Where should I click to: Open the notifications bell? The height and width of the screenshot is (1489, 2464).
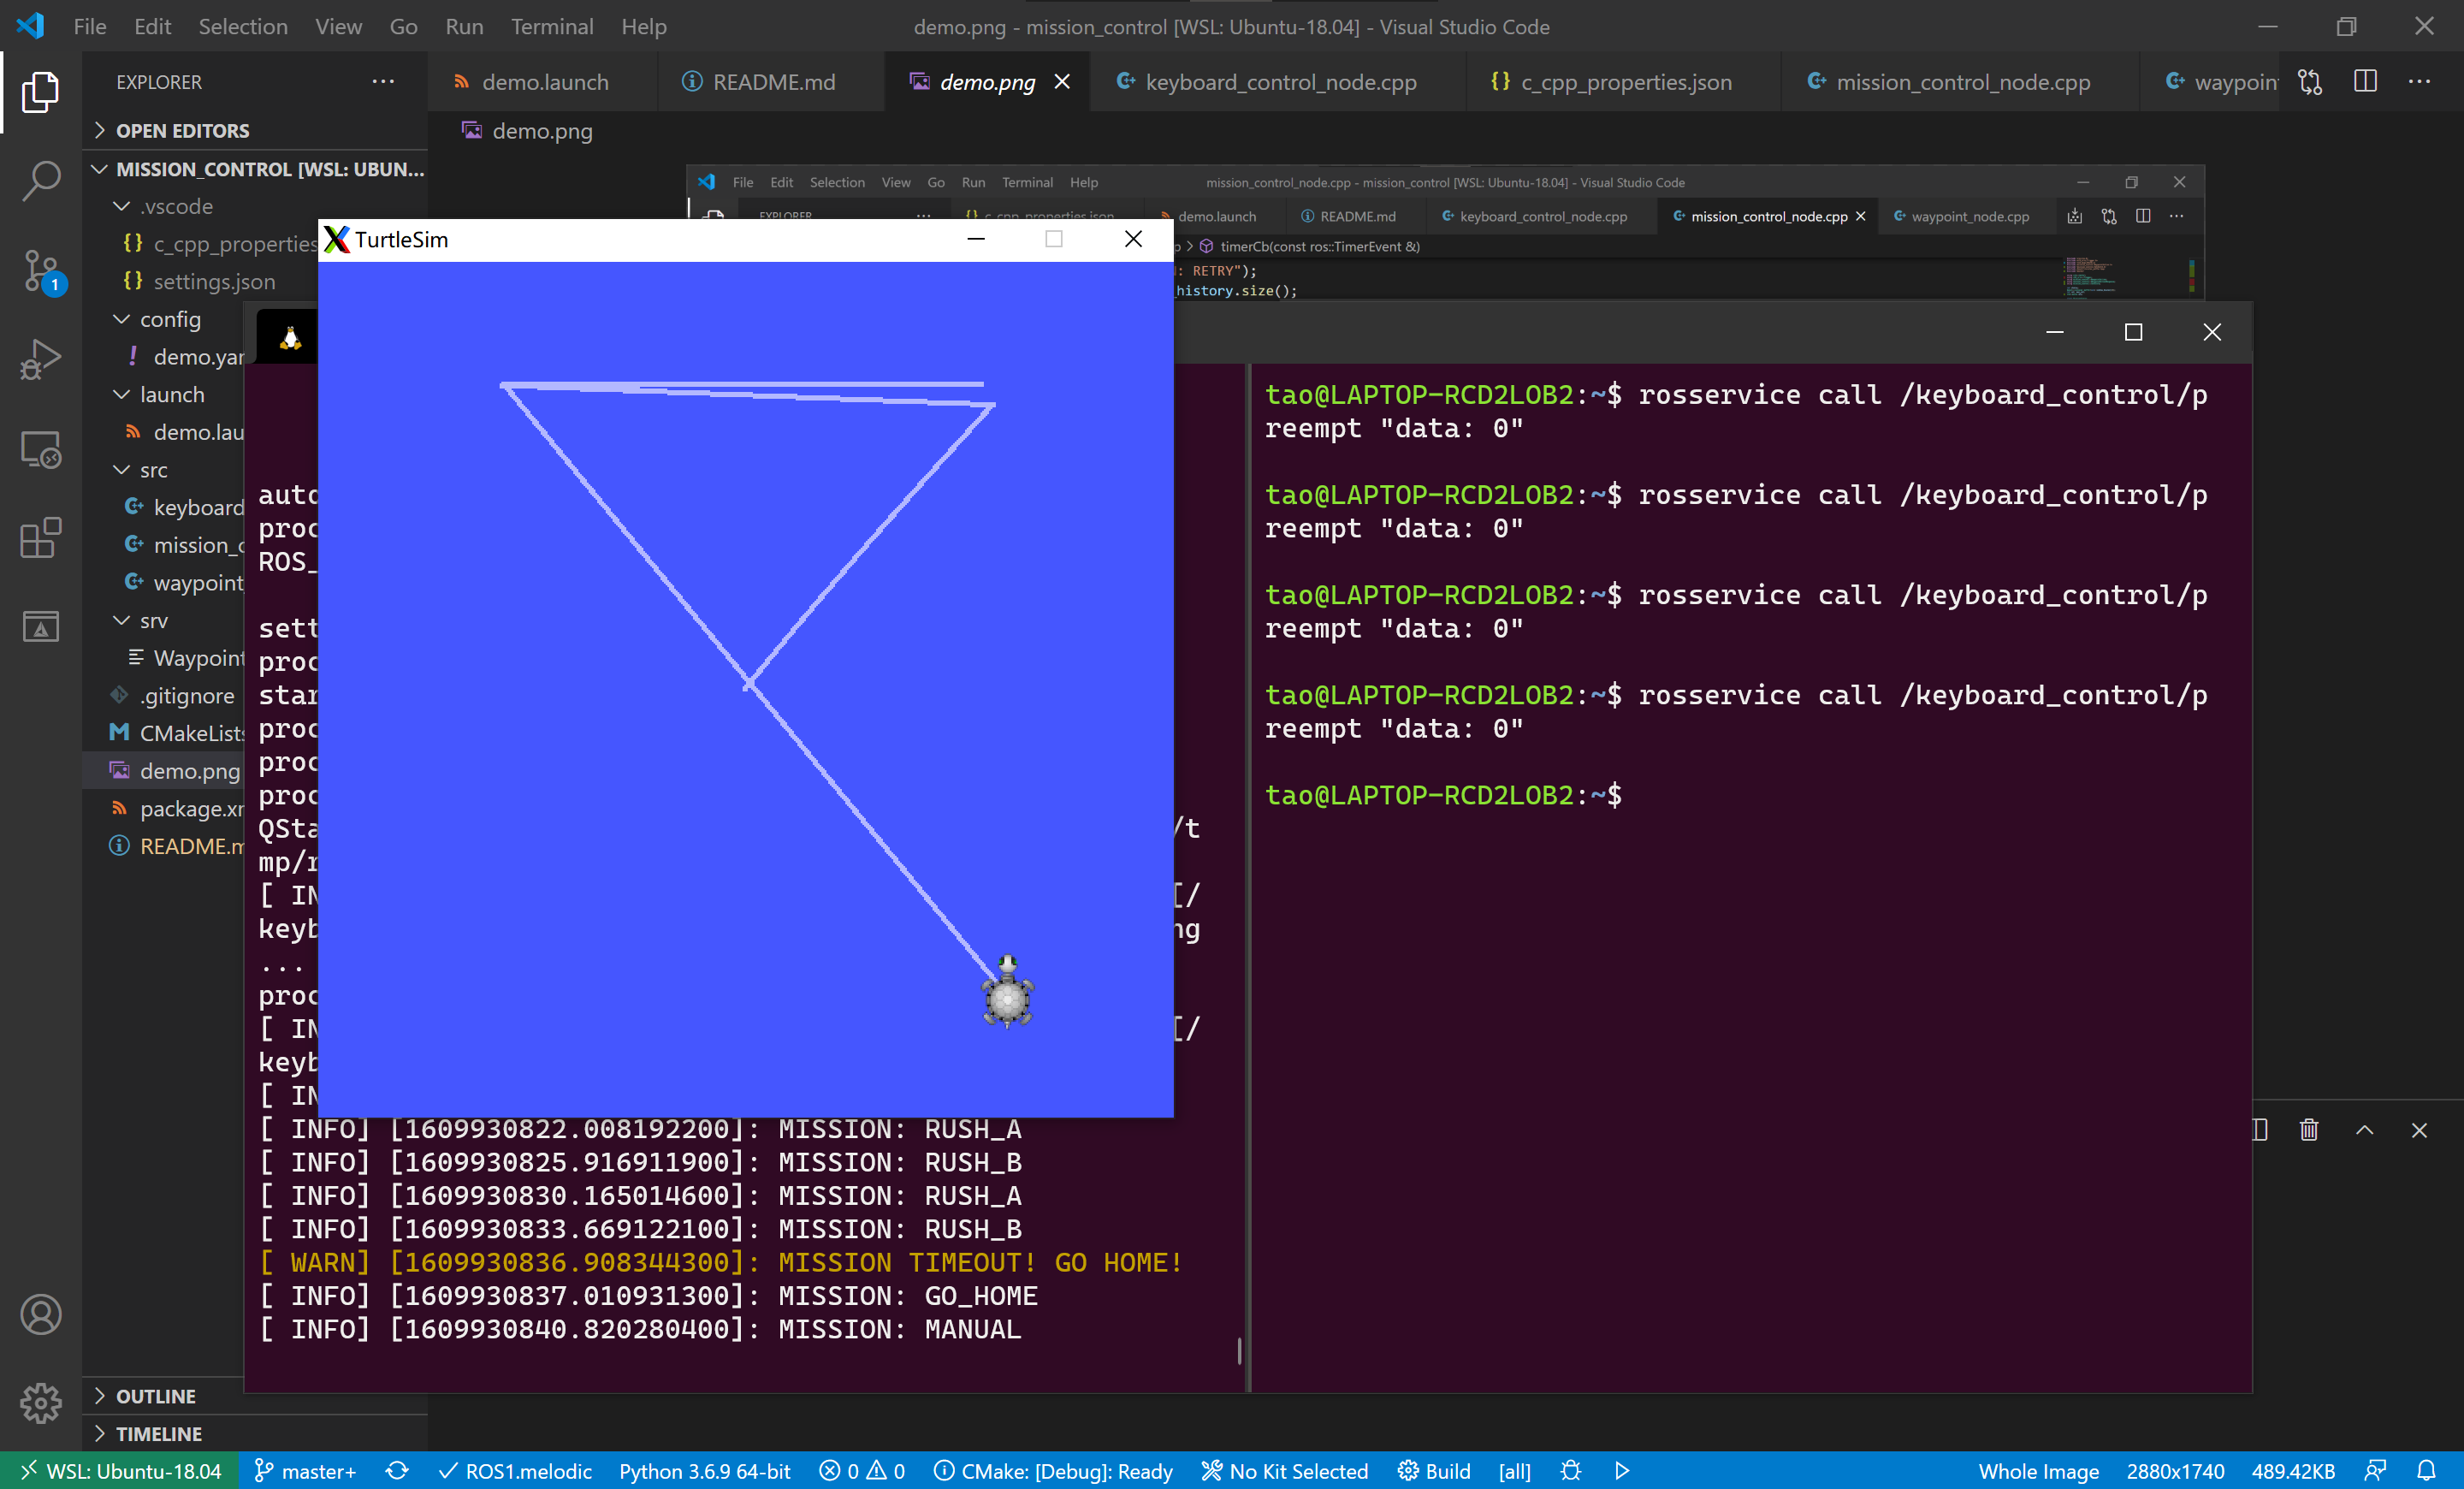2427,1471
